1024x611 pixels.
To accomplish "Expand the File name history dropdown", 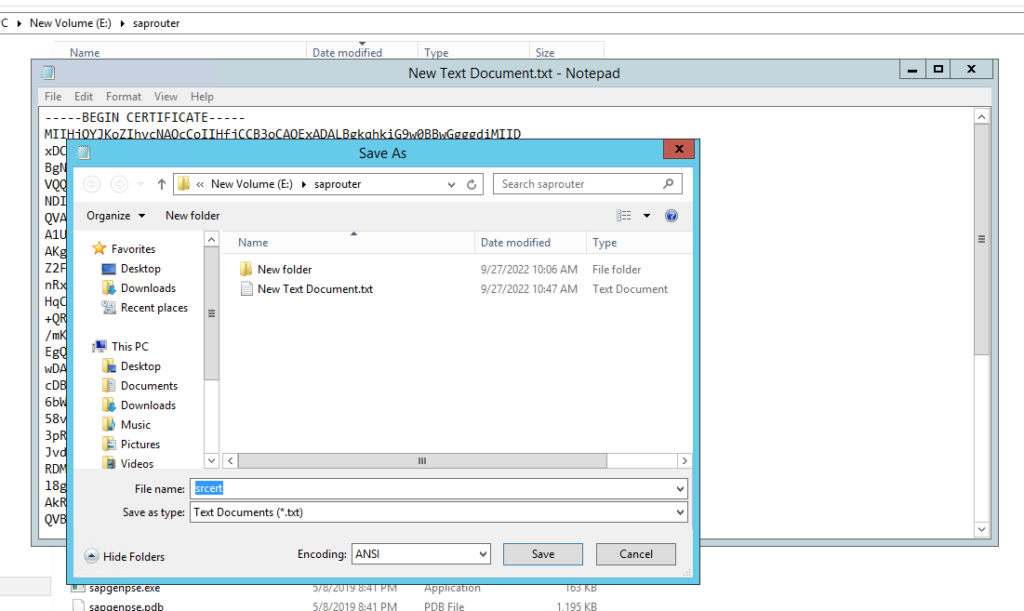I will pyautogui.click(x=678, y=488).
